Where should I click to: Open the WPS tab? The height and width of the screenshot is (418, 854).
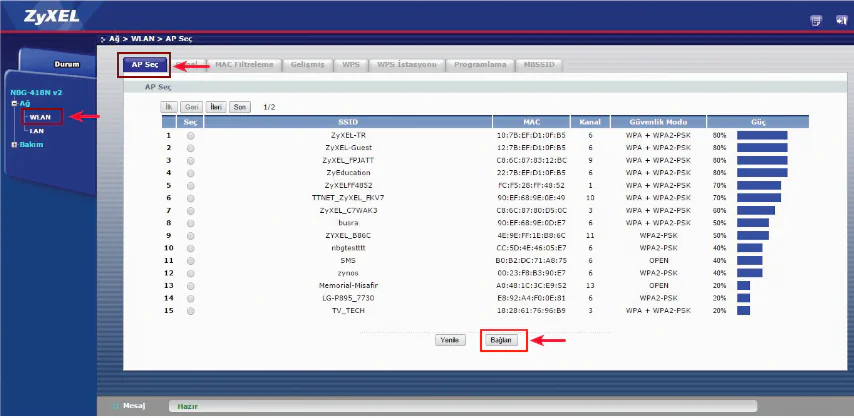click(x=349, y=65)
